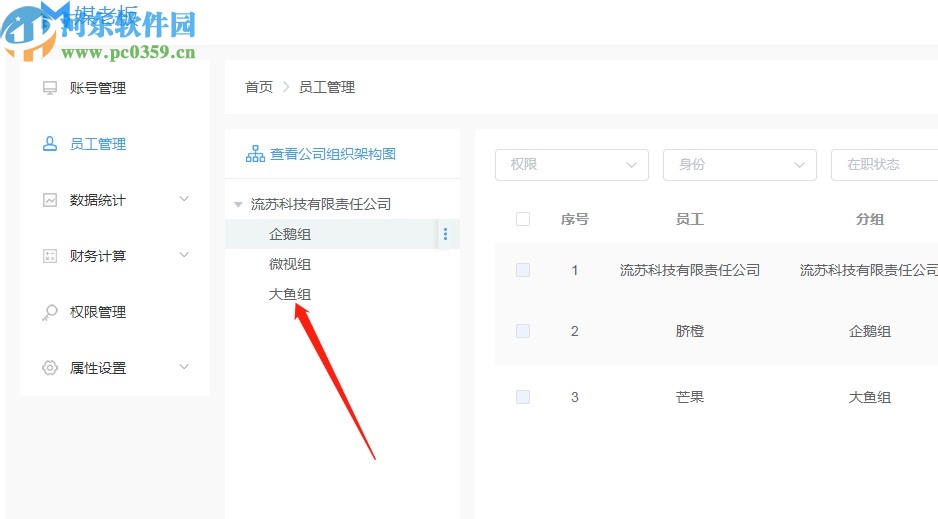
Task: Click the 属性设置 gear icon
Action: [50, 368]
